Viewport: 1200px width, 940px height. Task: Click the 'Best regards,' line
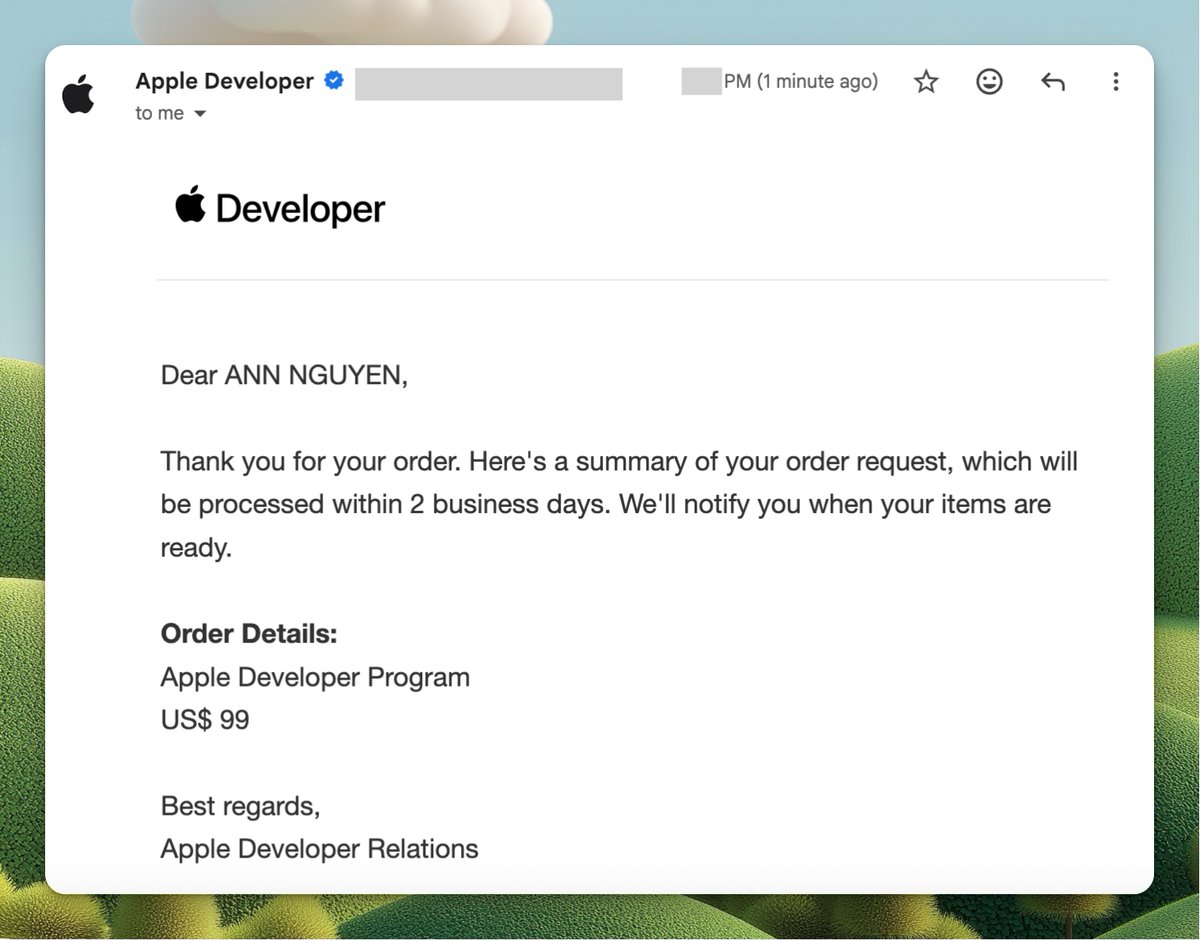click(240, 806)
